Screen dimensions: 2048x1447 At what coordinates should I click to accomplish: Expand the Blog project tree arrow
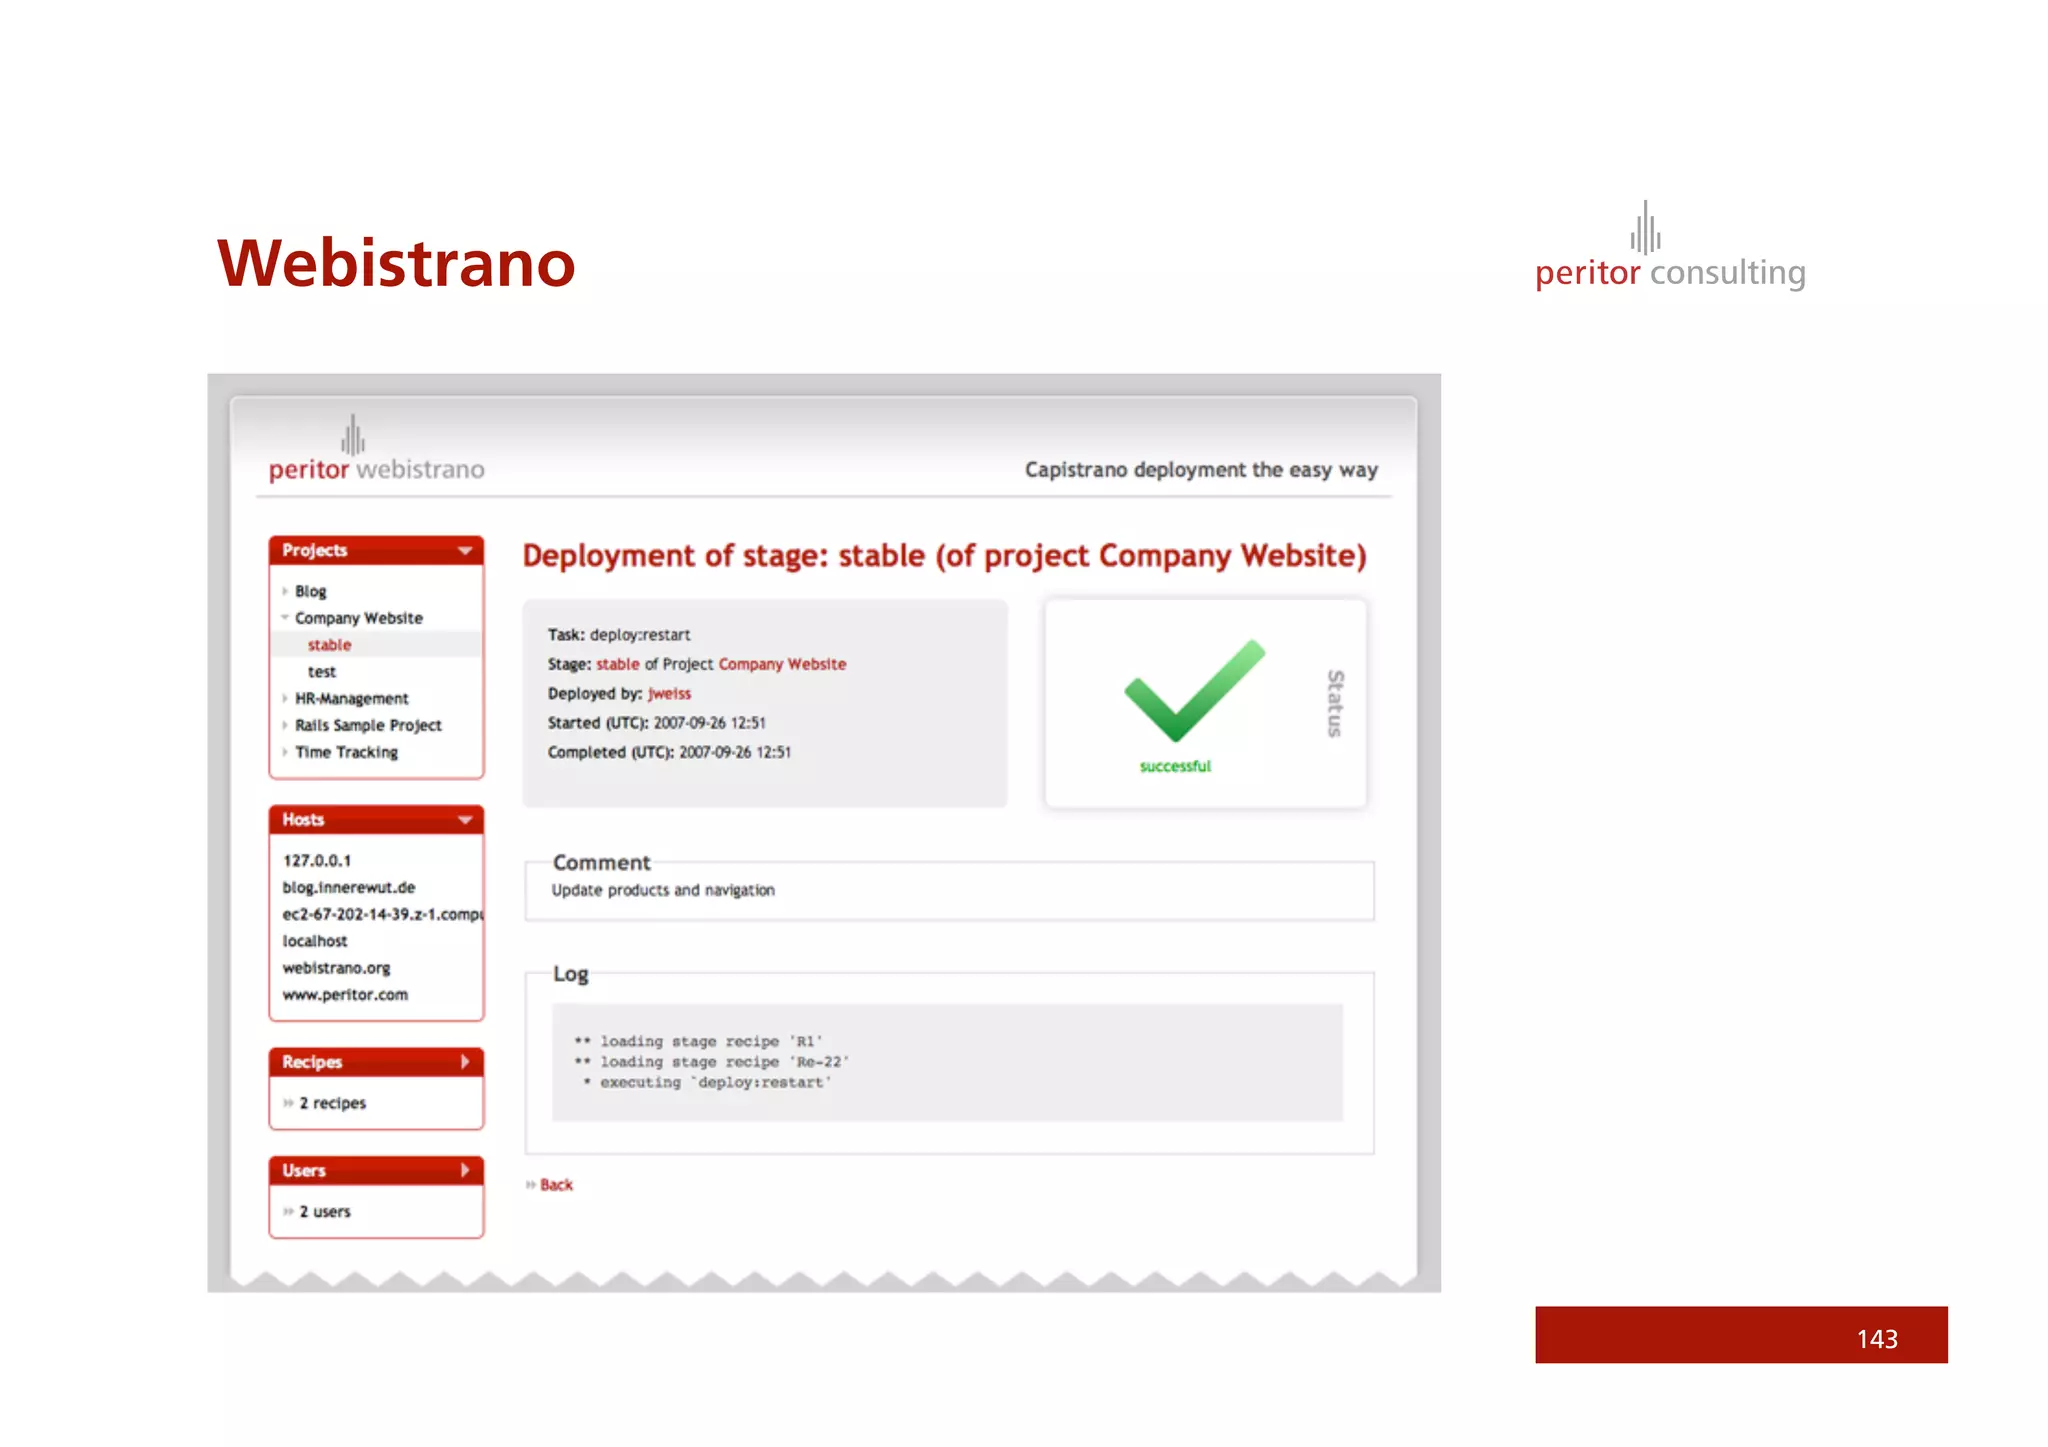point(285,591)
